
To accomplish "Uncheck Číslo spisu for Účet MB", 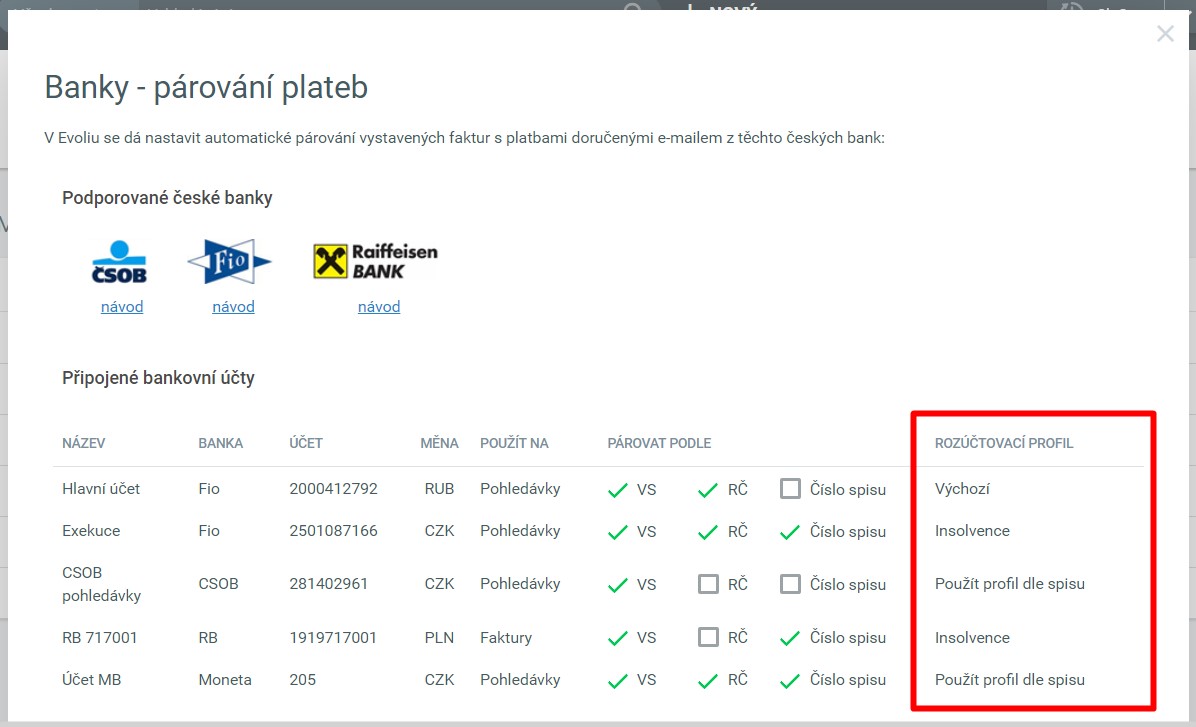I will coord(791,680).
